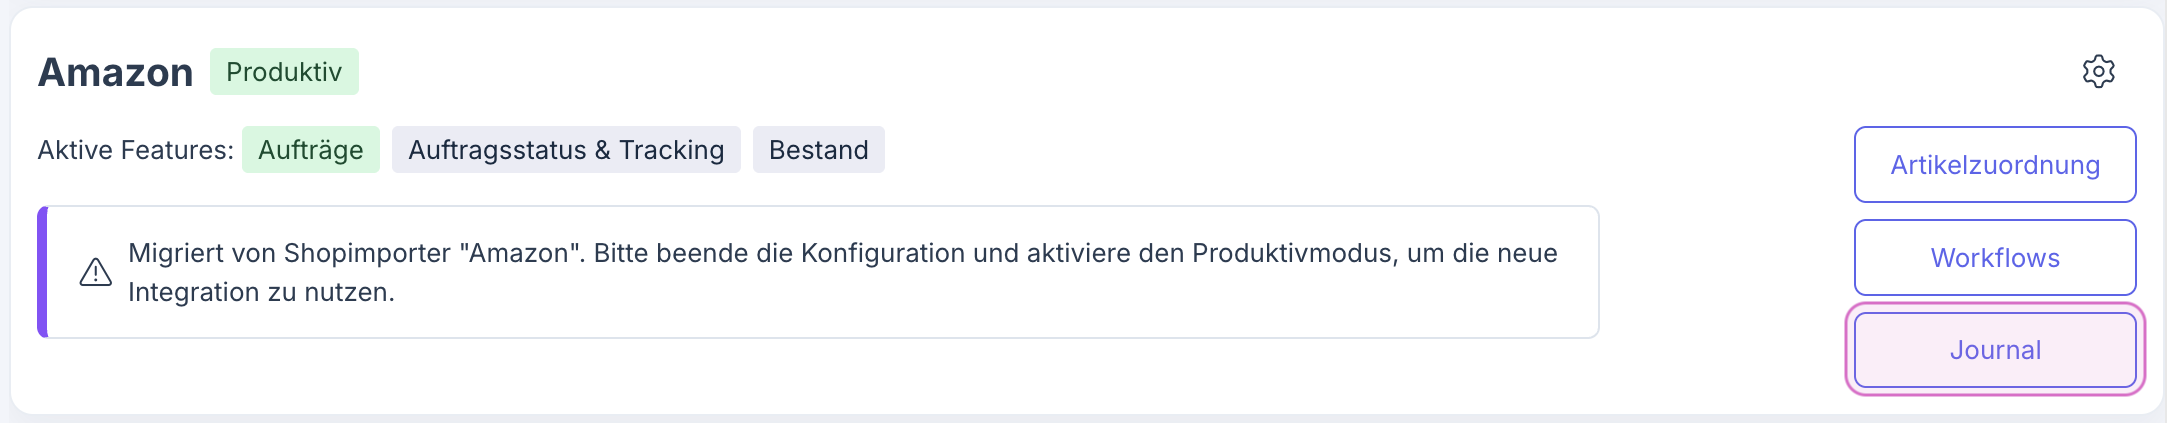
Task: Toggle the Auftragsstatus & Tracking feature tag
Action: 566,150
